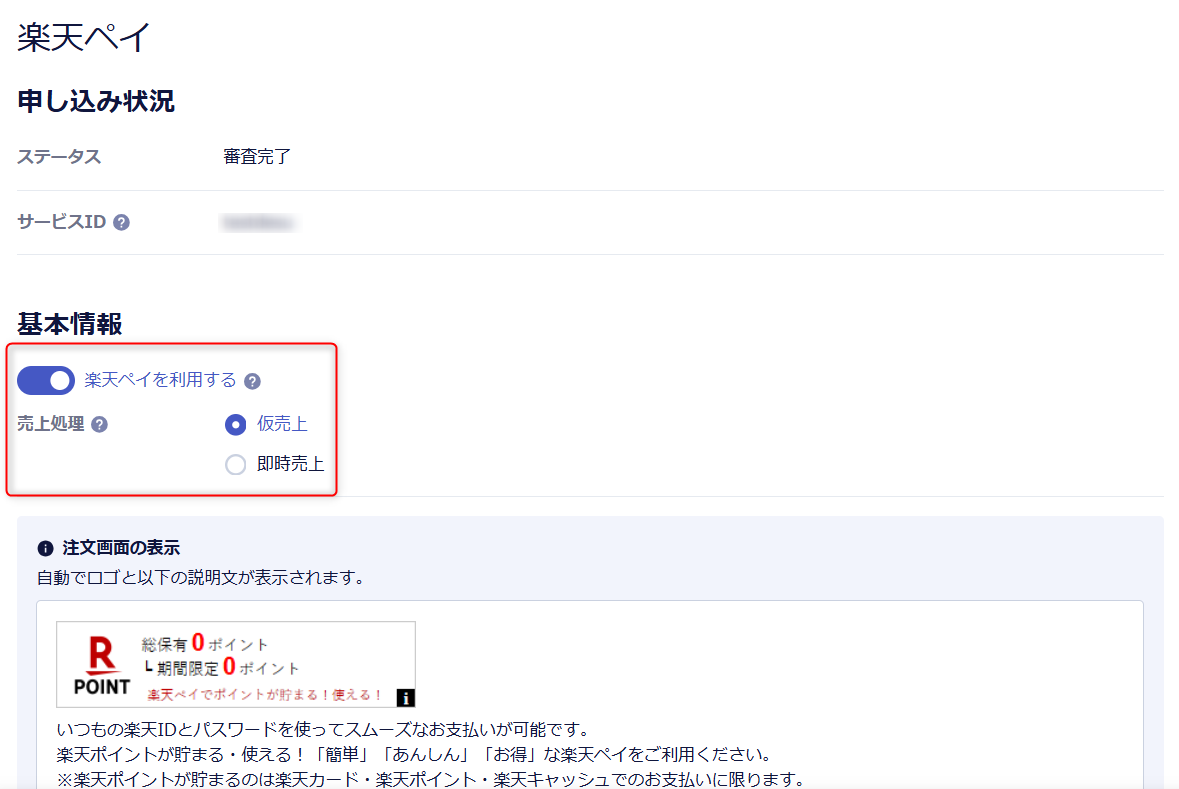Click the 総保有 0 ポイント text

click(x=205, y=643)
